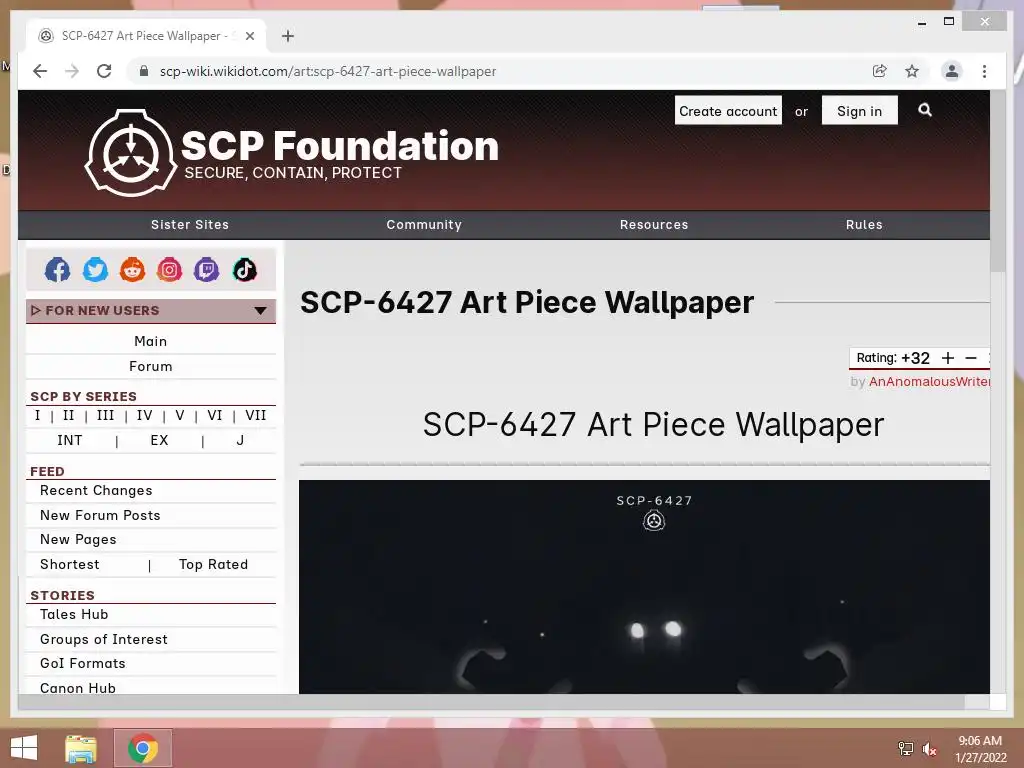The image size is (1024, 768).
Task: Click the horizontal page scrollbar
Action: pyautogui.click(x=491, y=702)
